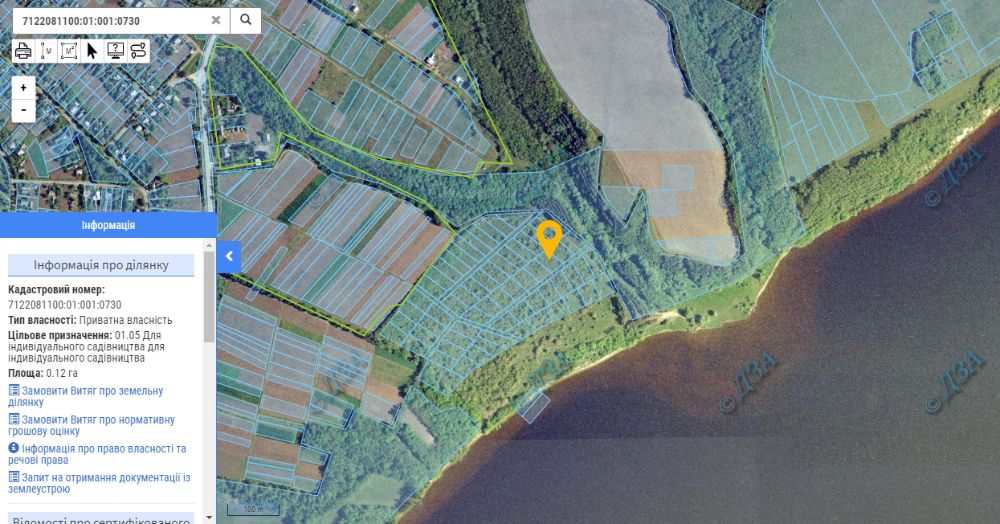This screenshot has width=1000, height=524.
Task: Click the Інформація про ділянку section header
Action: 101,265
